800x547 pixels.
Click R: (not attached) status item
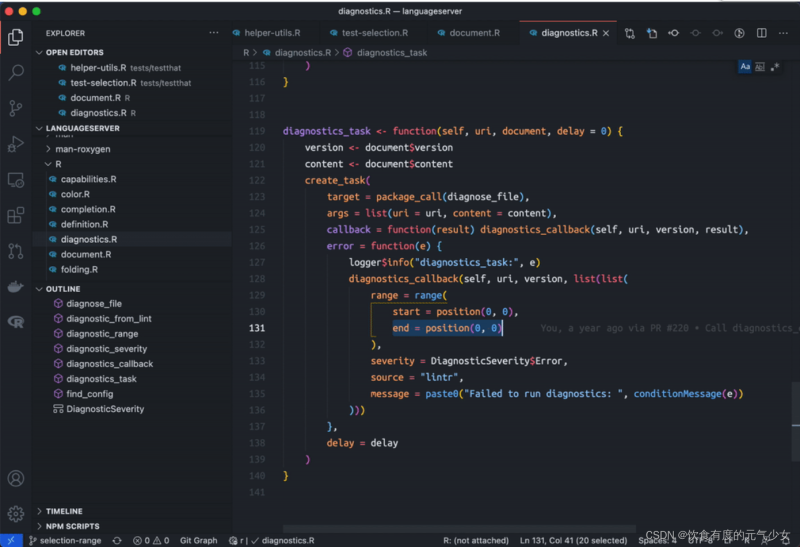pyautogui.click(x=476, y=540)
